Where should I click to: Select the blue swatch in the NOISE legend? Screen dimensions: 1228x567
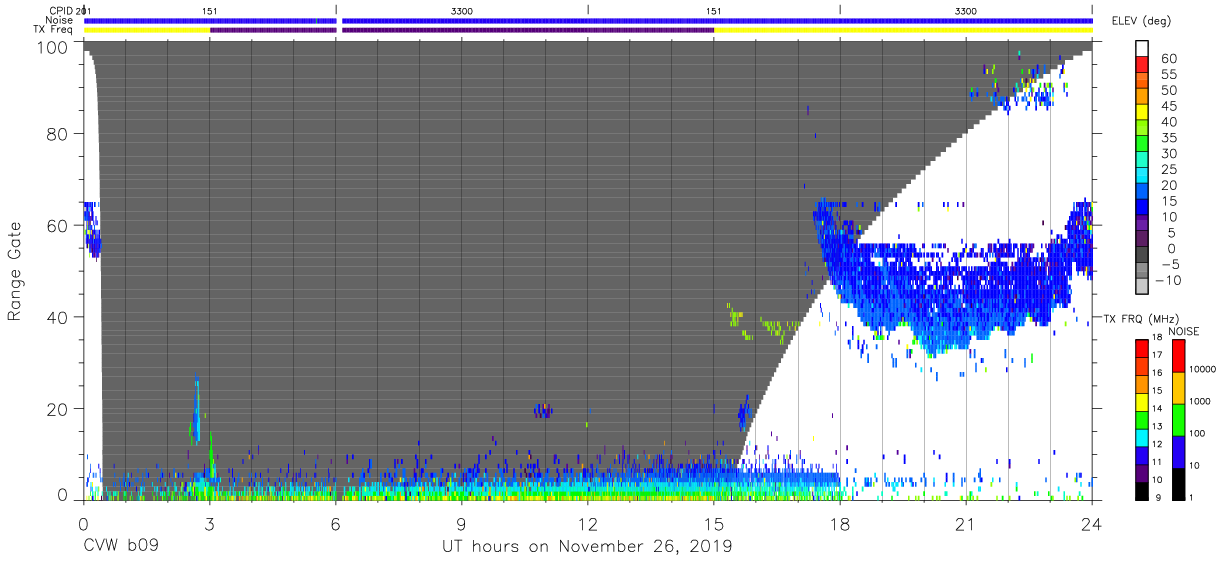coord(1179,452)
